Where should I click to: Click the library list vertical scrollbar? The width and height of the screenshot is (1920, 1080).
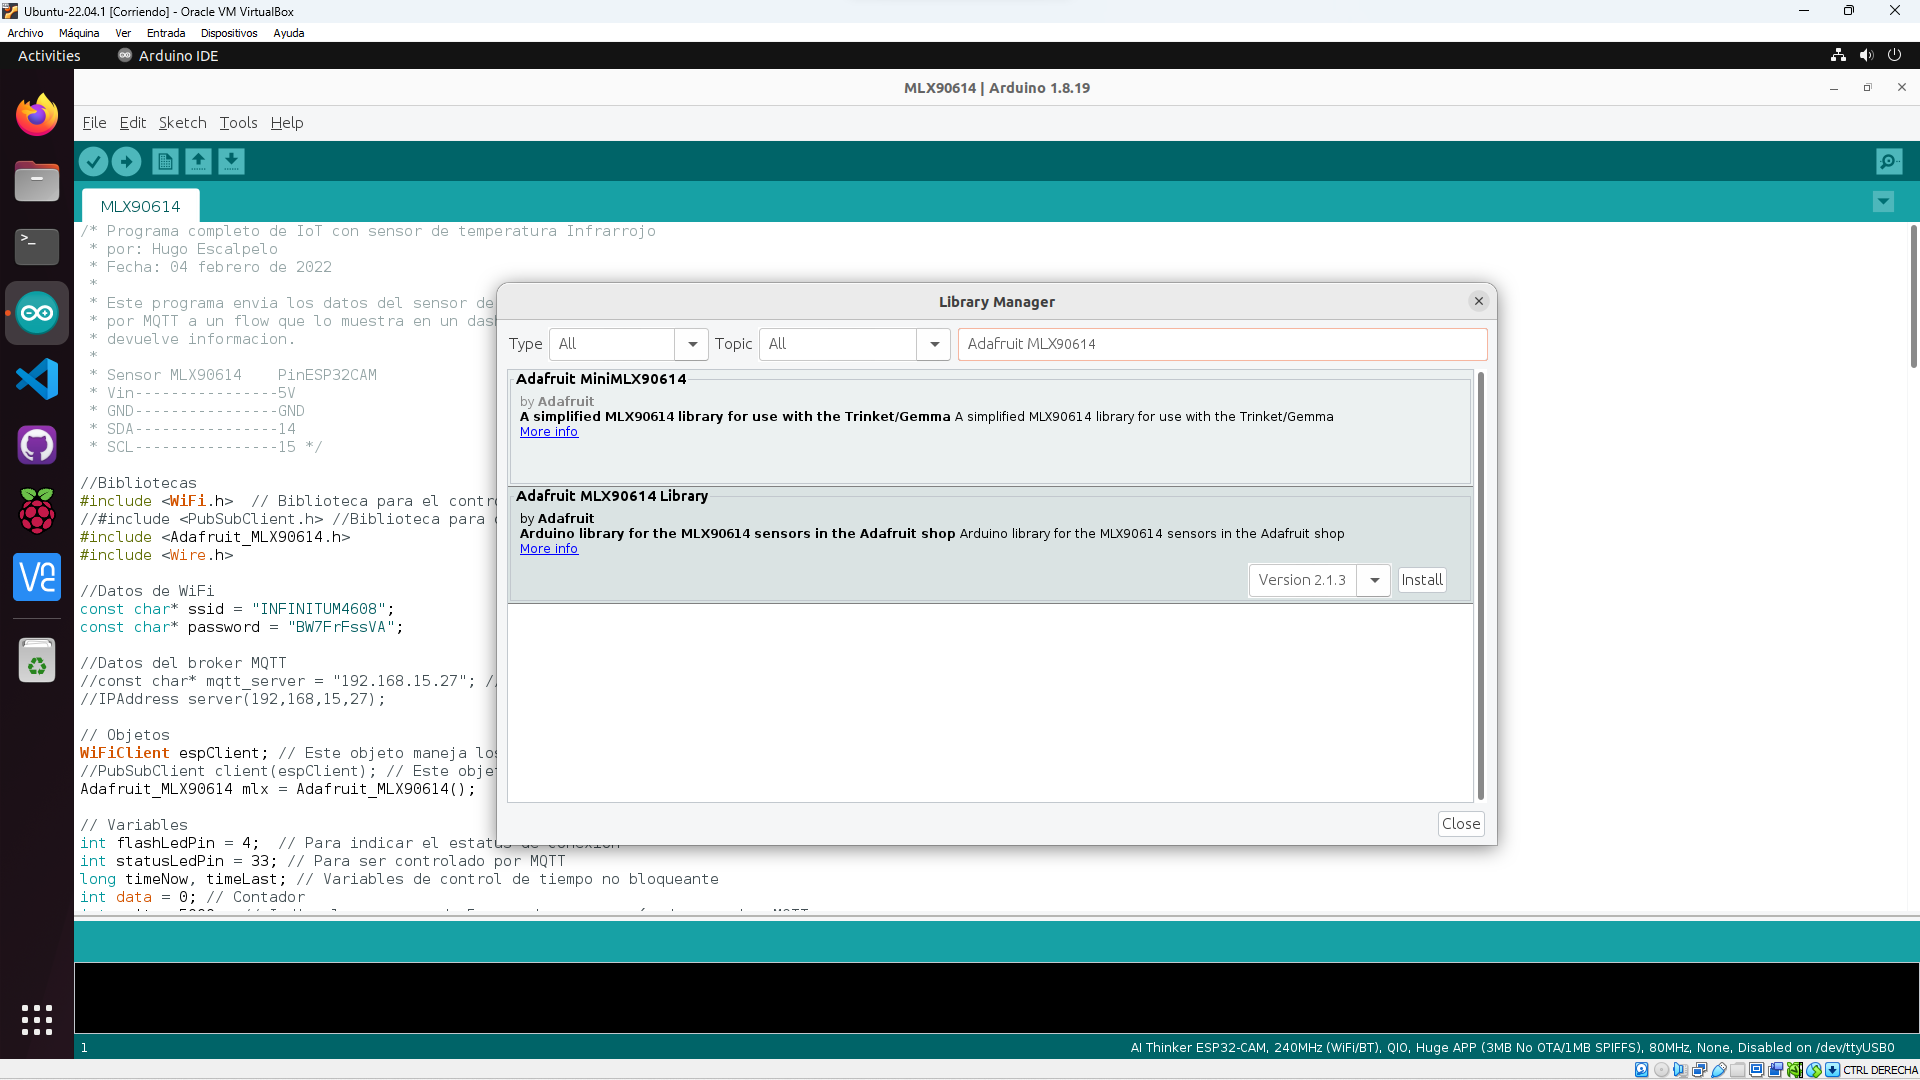[1480, 585]
